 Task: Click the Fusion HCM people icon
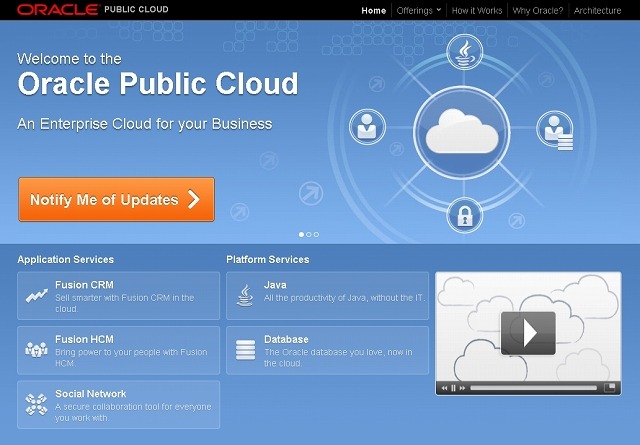pyautogui.click(x=37, y=350)
